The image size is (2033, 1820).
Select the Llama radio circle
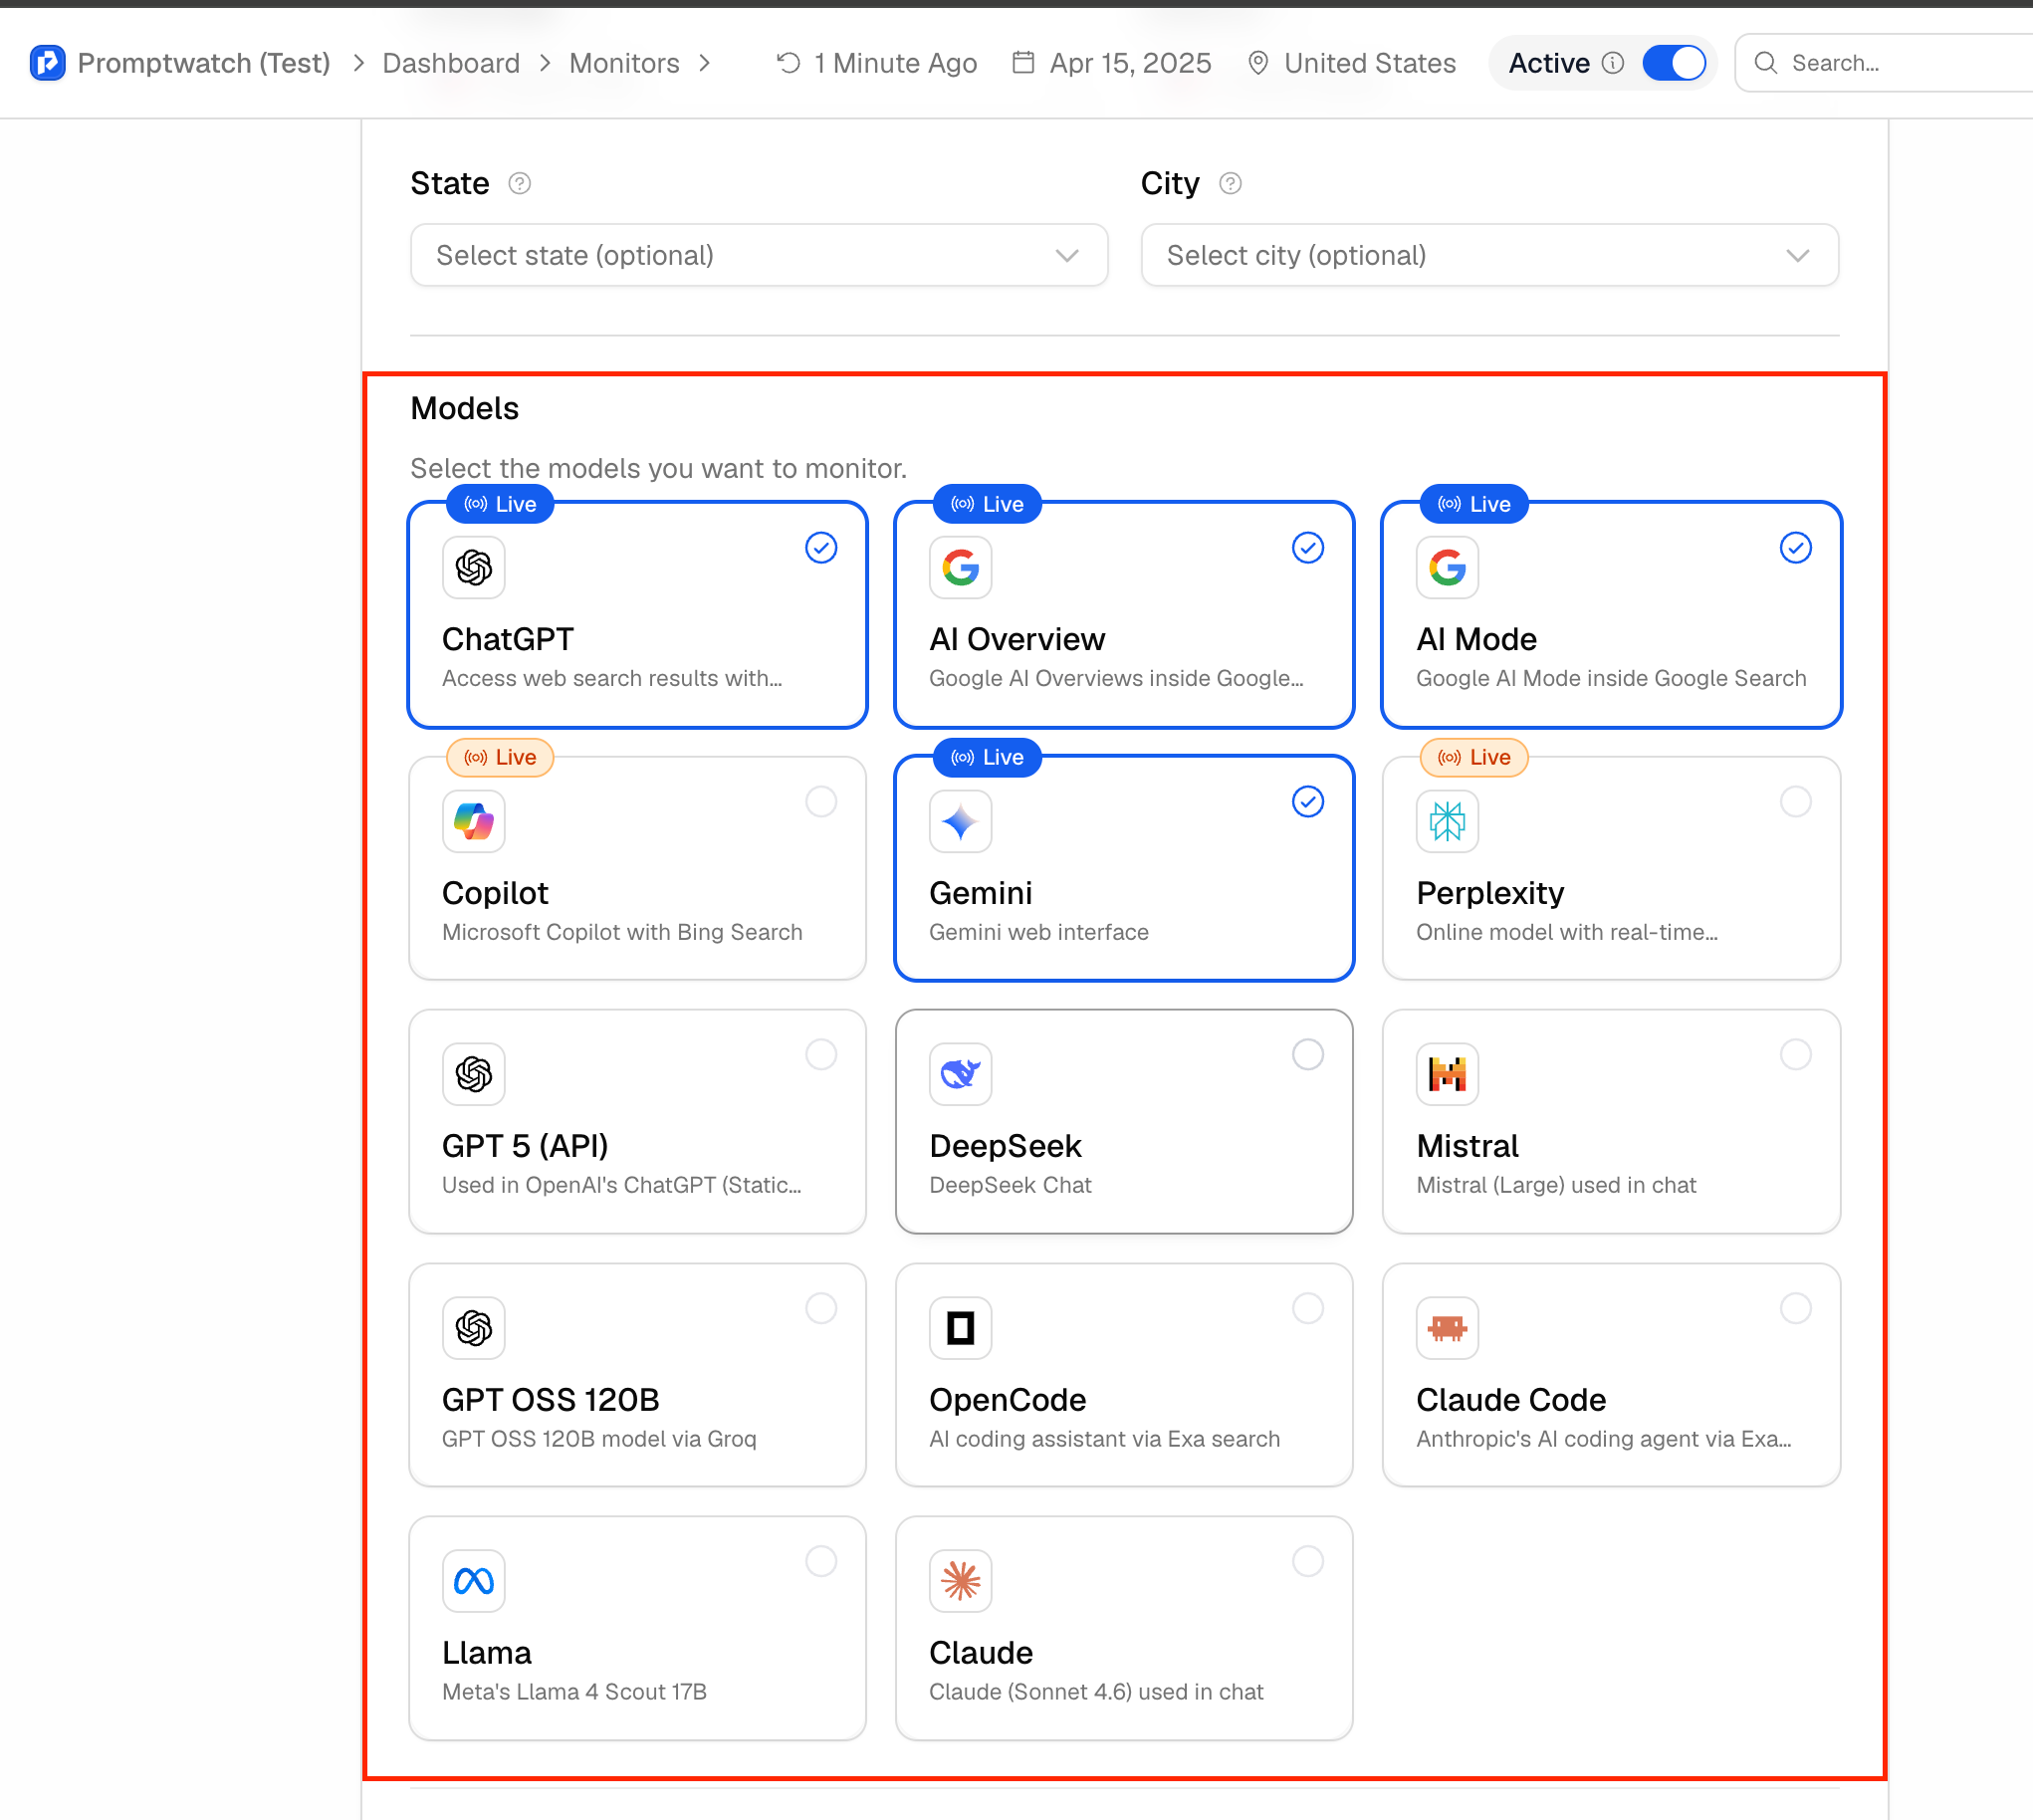[x=822, y=1562]
